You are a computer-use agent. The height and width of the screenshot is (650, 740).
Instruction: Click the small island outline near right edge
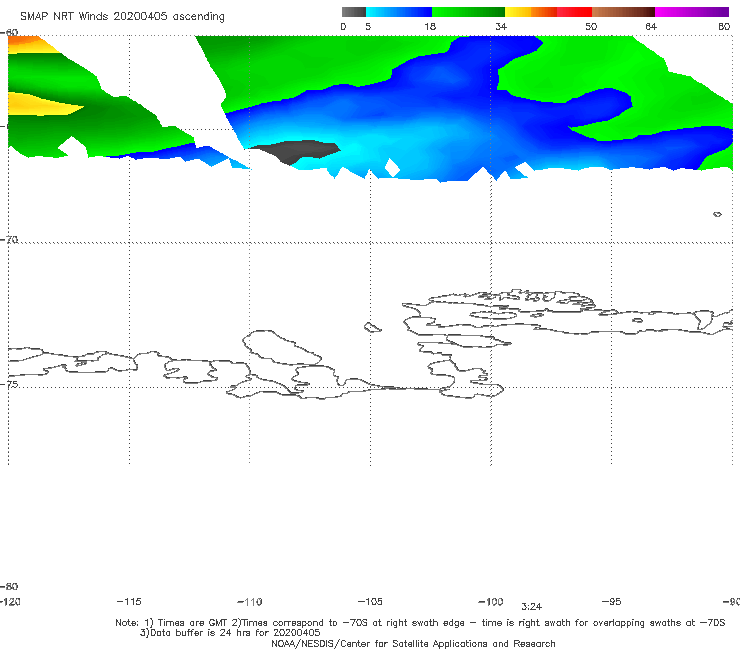[717, 214]
